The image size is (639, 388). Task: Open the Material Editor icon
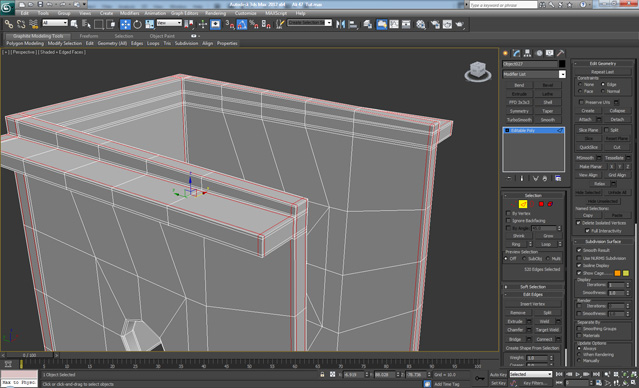coord(421,24)
